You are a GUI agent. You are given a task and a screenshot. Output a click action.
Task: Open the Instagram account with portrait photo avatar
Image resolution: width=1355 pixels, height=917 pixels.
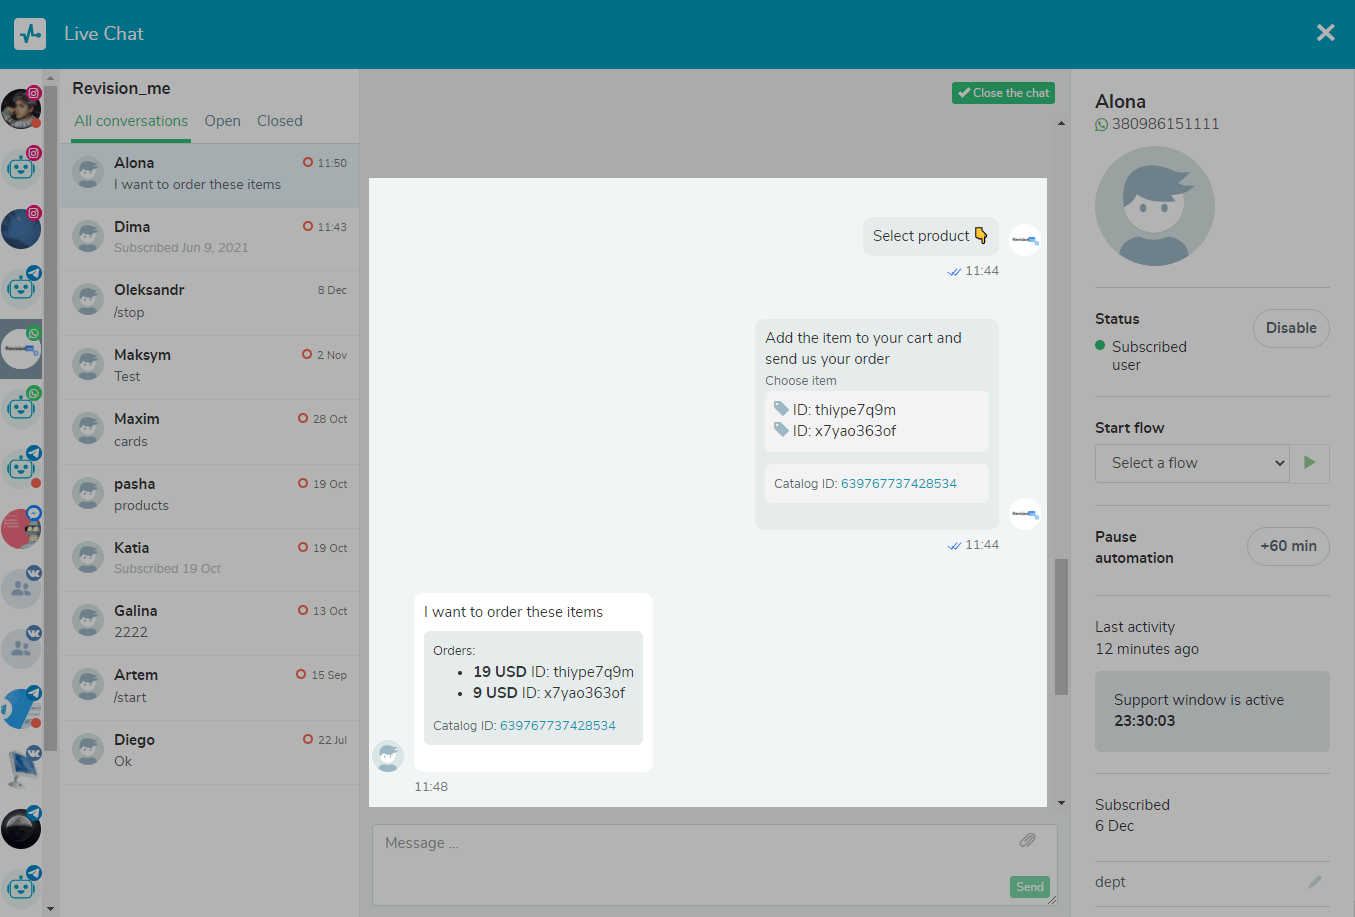pyautogui.click(x=21, y=108)
